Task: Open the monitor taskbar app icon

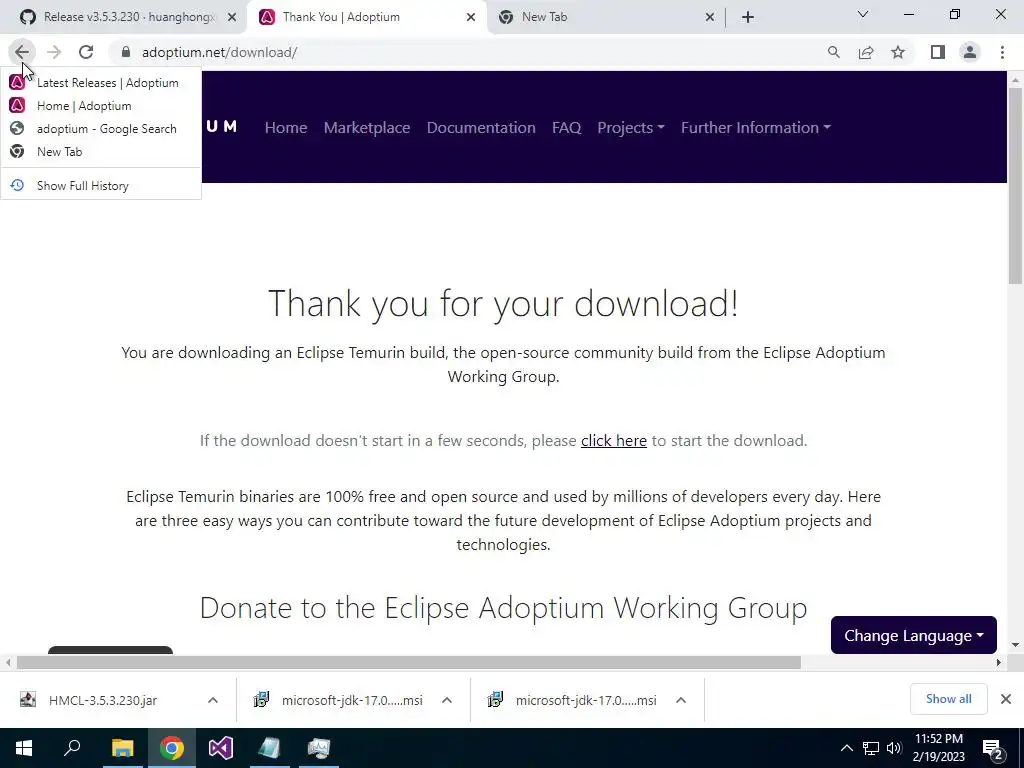Action: [319, 748]
